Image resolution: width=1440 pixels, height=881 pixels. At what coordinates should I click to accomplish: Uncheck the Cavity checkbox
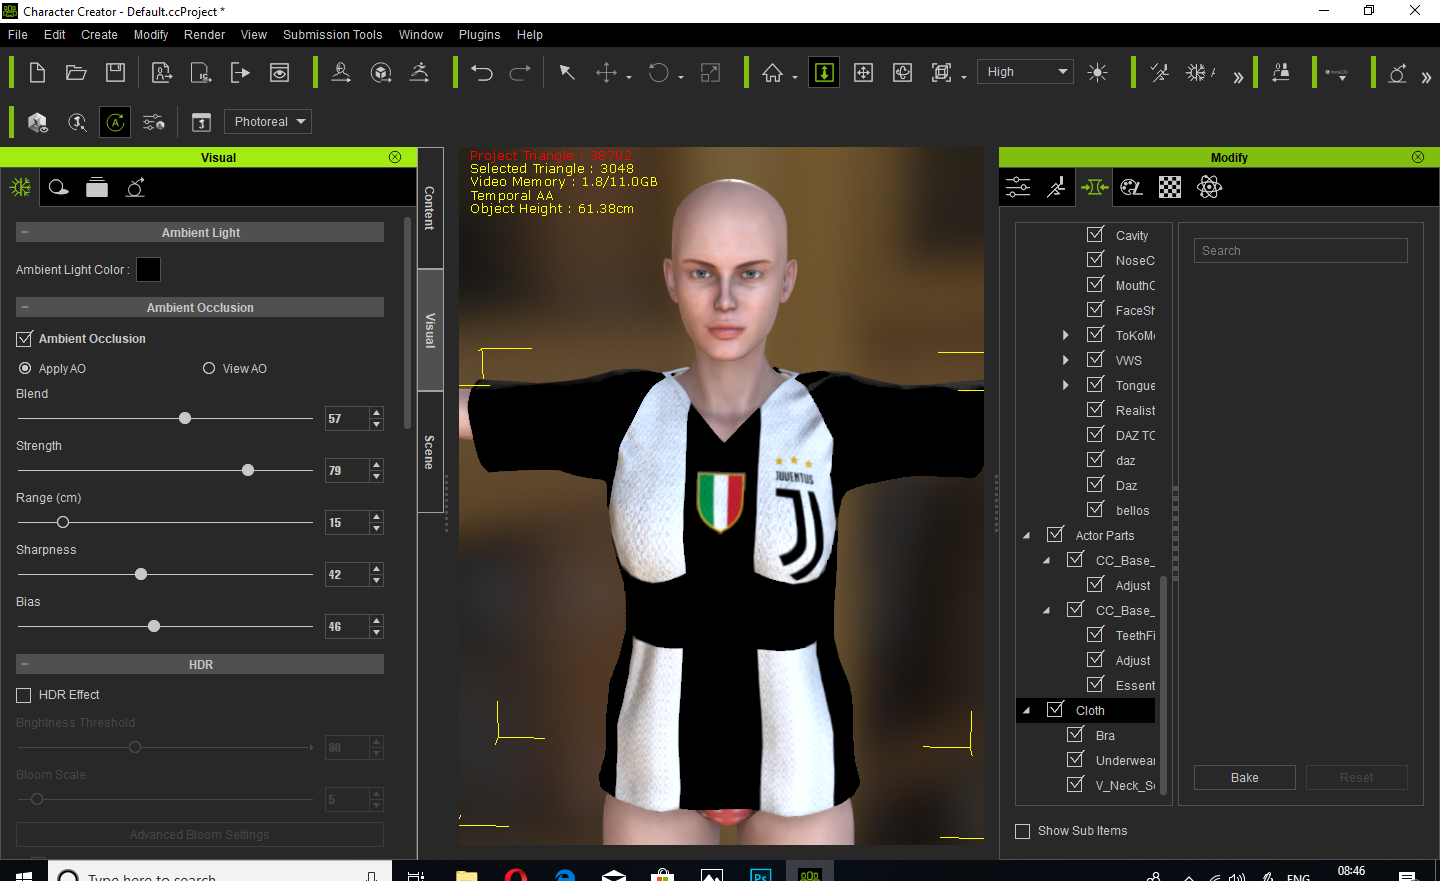(1095, 234)
